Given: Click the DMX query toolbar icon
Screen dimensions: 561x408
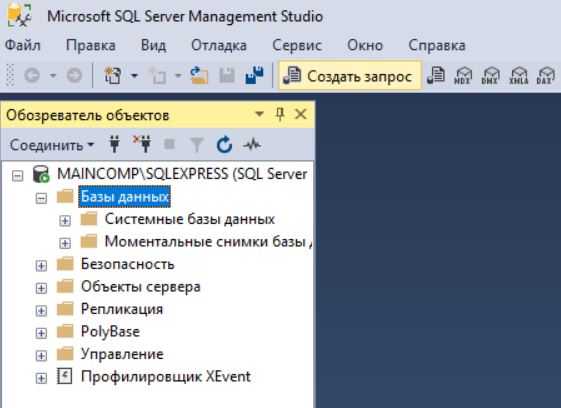Looking at the screenshot, I should point(490,76).
